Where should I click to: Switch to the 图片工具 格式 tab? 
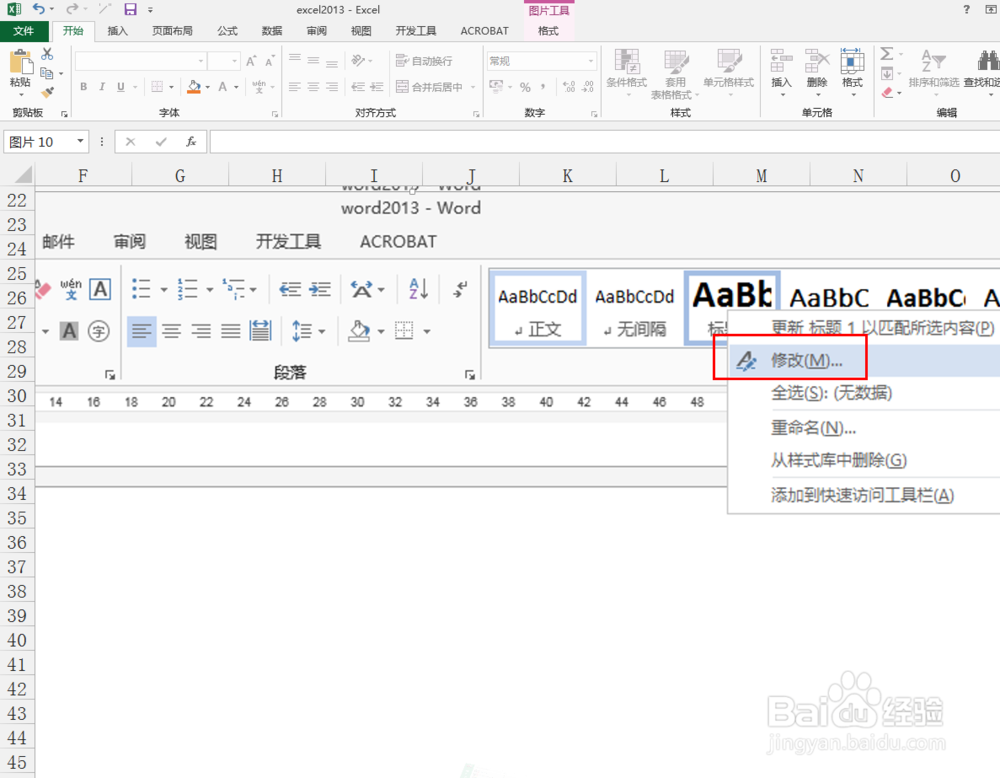point(548,31)
